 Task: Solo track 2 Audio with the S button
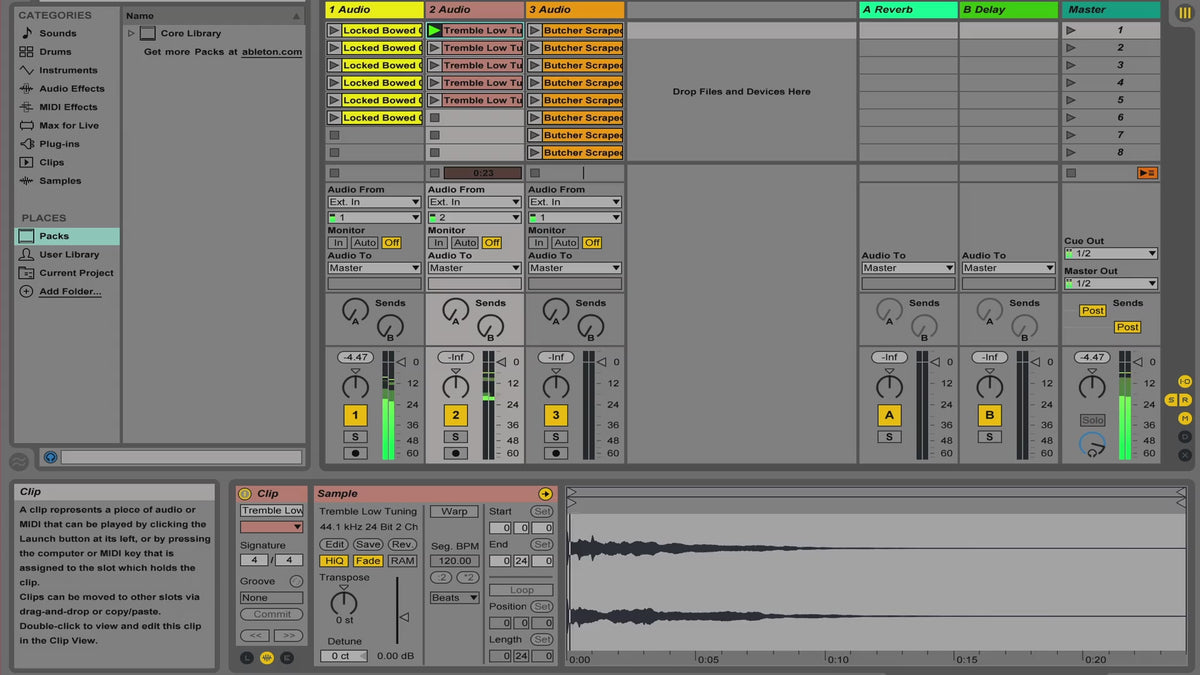pos(455,437)
